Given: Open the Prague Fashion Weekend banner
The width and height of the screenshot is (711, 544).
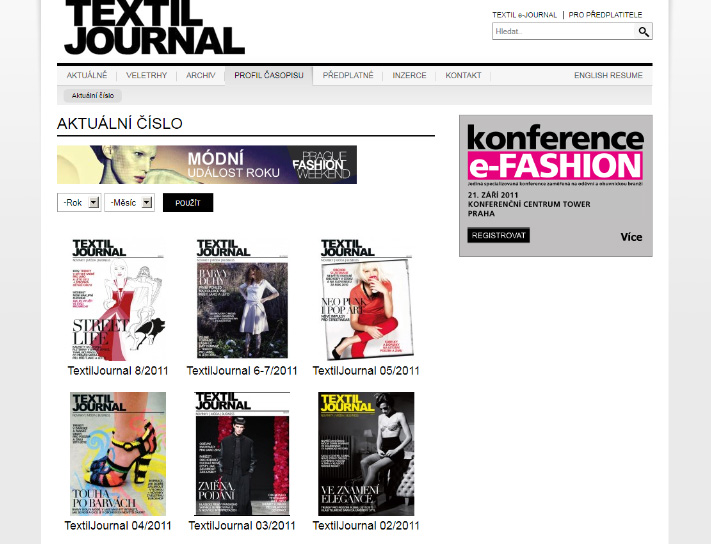Looking at the screenshot, I should (x=207, y=165).
